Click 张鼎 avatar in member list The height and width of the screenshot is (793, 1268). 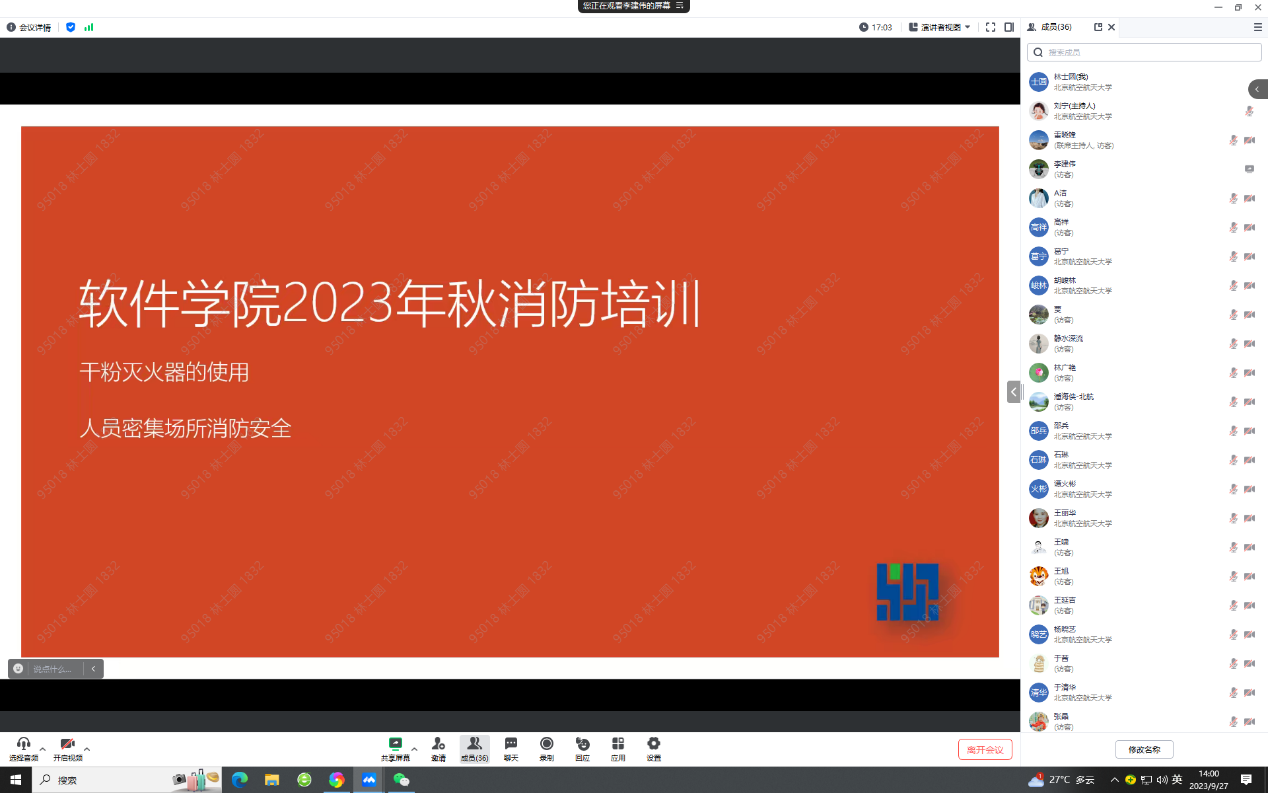[x=1039, y=721]
